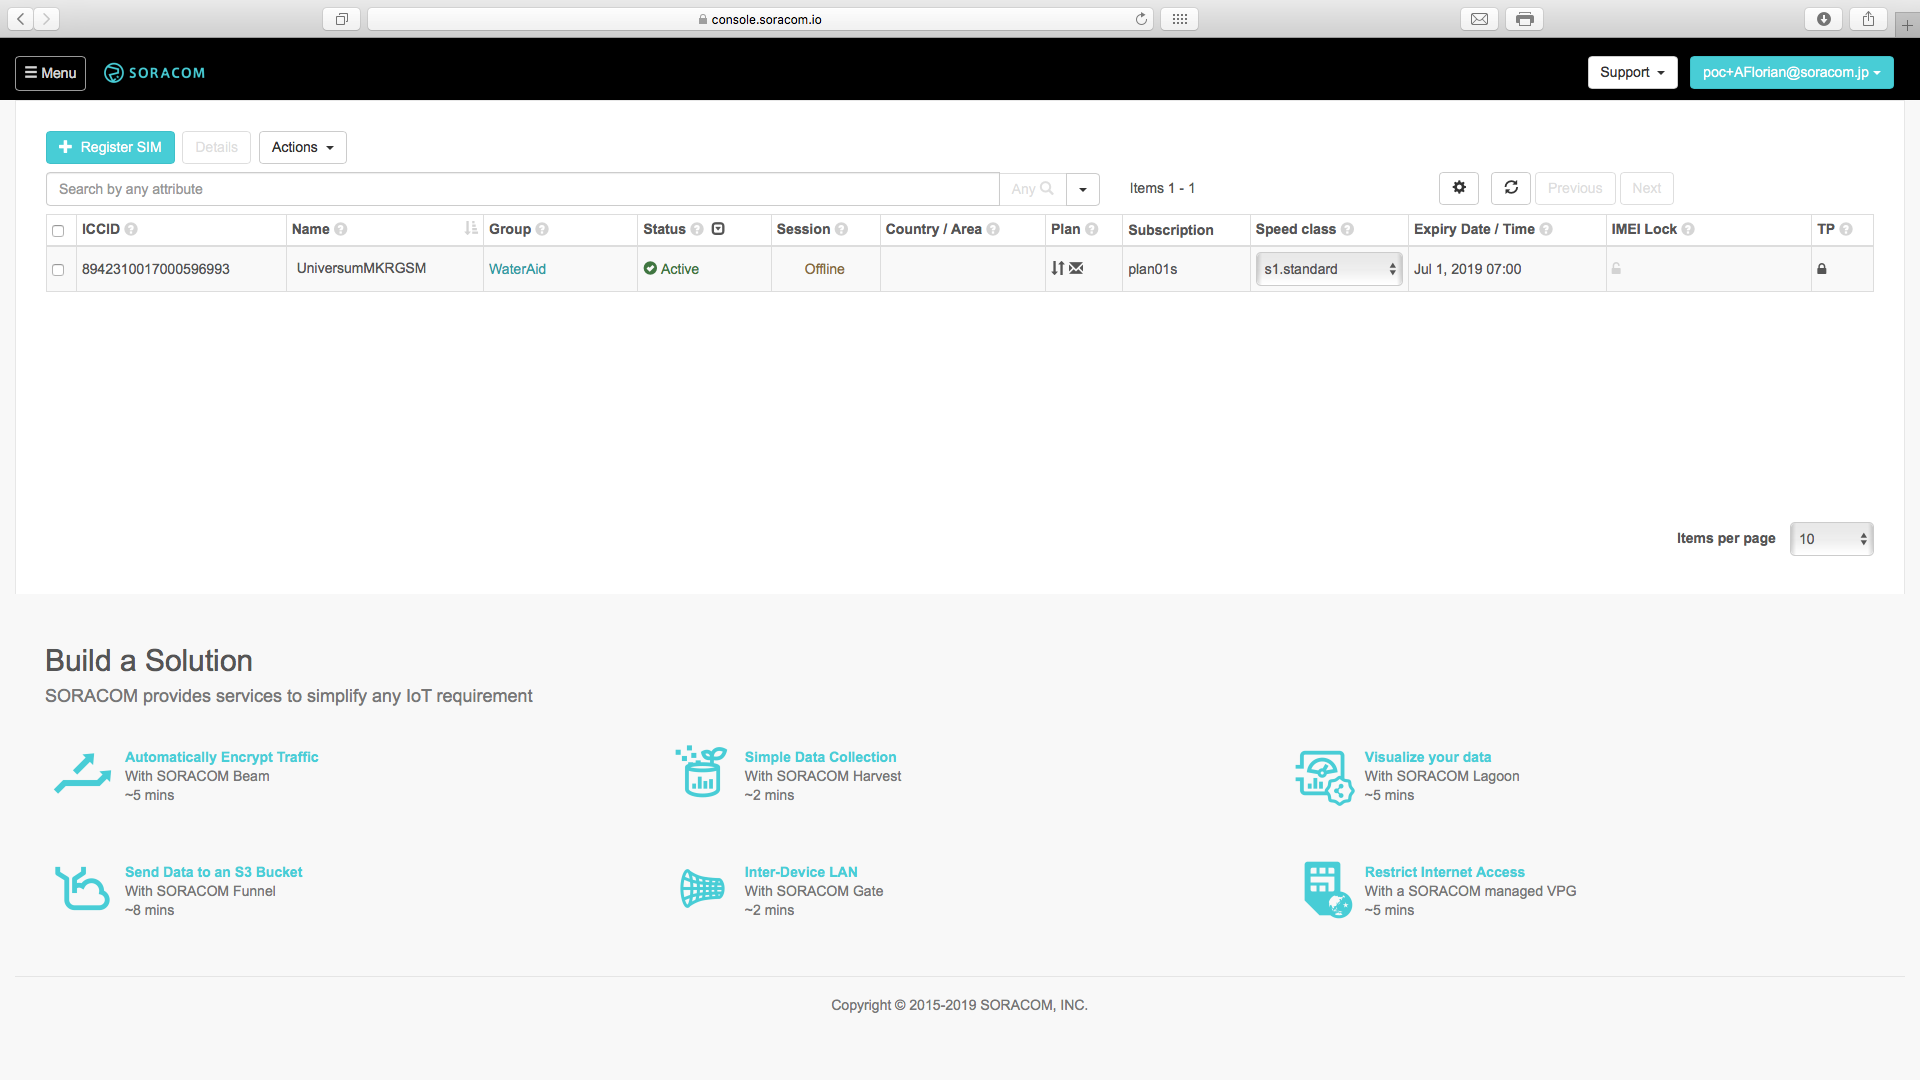Viewport: 1920px width, 1080px height.
Task: Open the Items per page dropdown
Action: point(1831,539)
